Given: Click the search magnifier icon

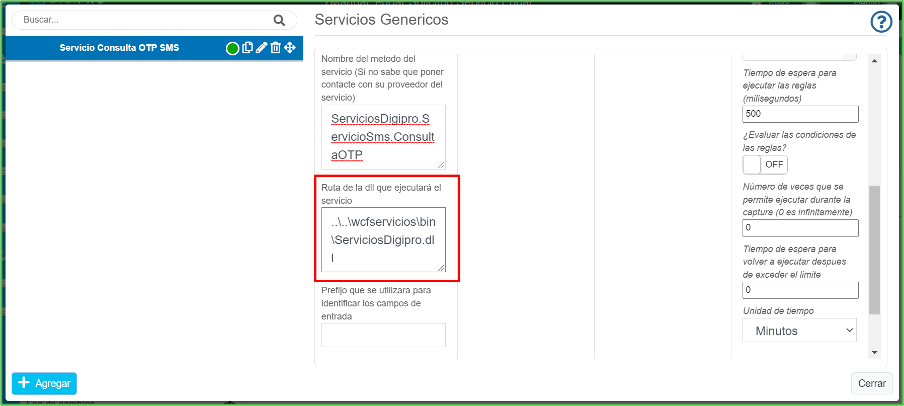Looking at the screenshot, I should pyautogui.click(x=279, y=20).
